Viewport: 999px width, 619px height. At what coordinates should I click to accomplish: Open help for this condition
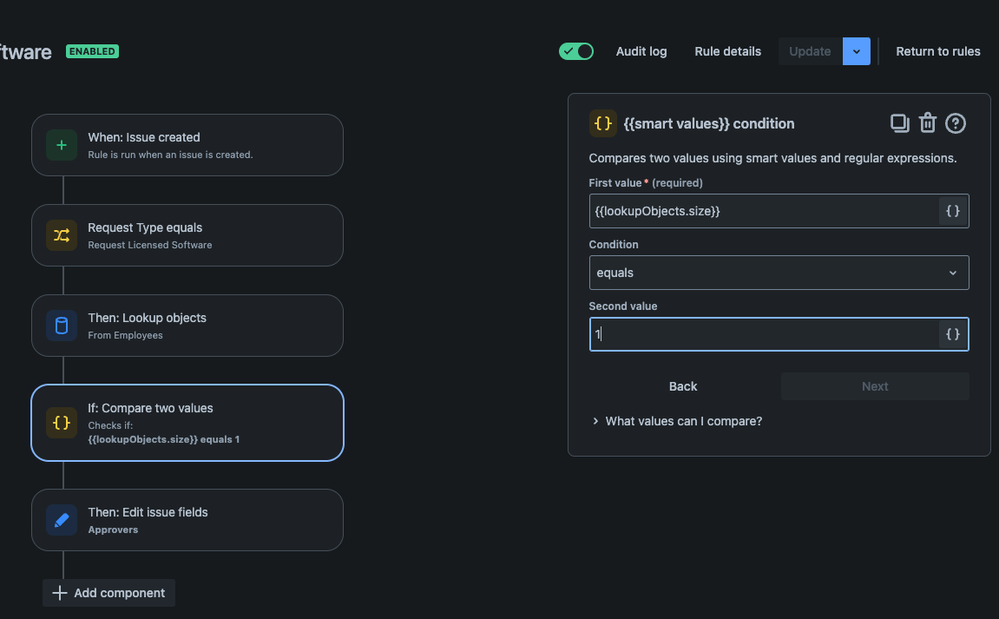click(x=956, y=123)
